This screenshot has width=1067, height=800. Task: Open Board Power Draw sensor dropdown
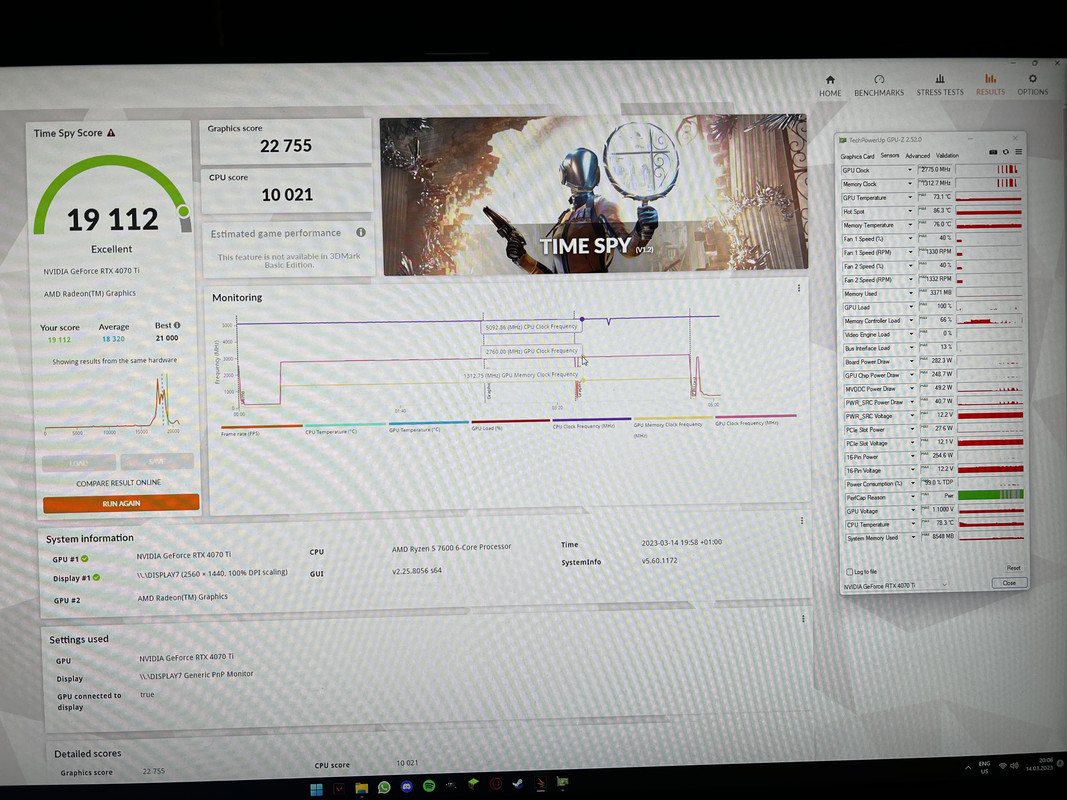pos(912,361)
